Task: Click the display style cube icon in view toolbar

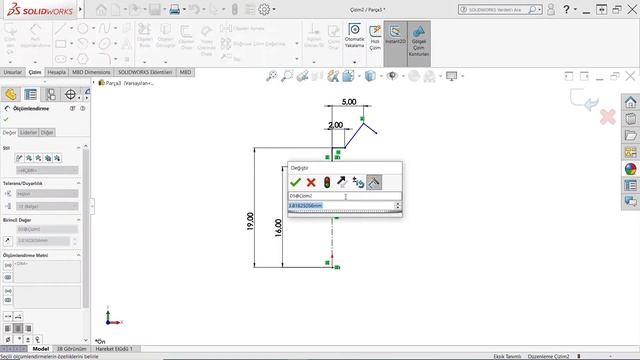Action: coord(370,76)
